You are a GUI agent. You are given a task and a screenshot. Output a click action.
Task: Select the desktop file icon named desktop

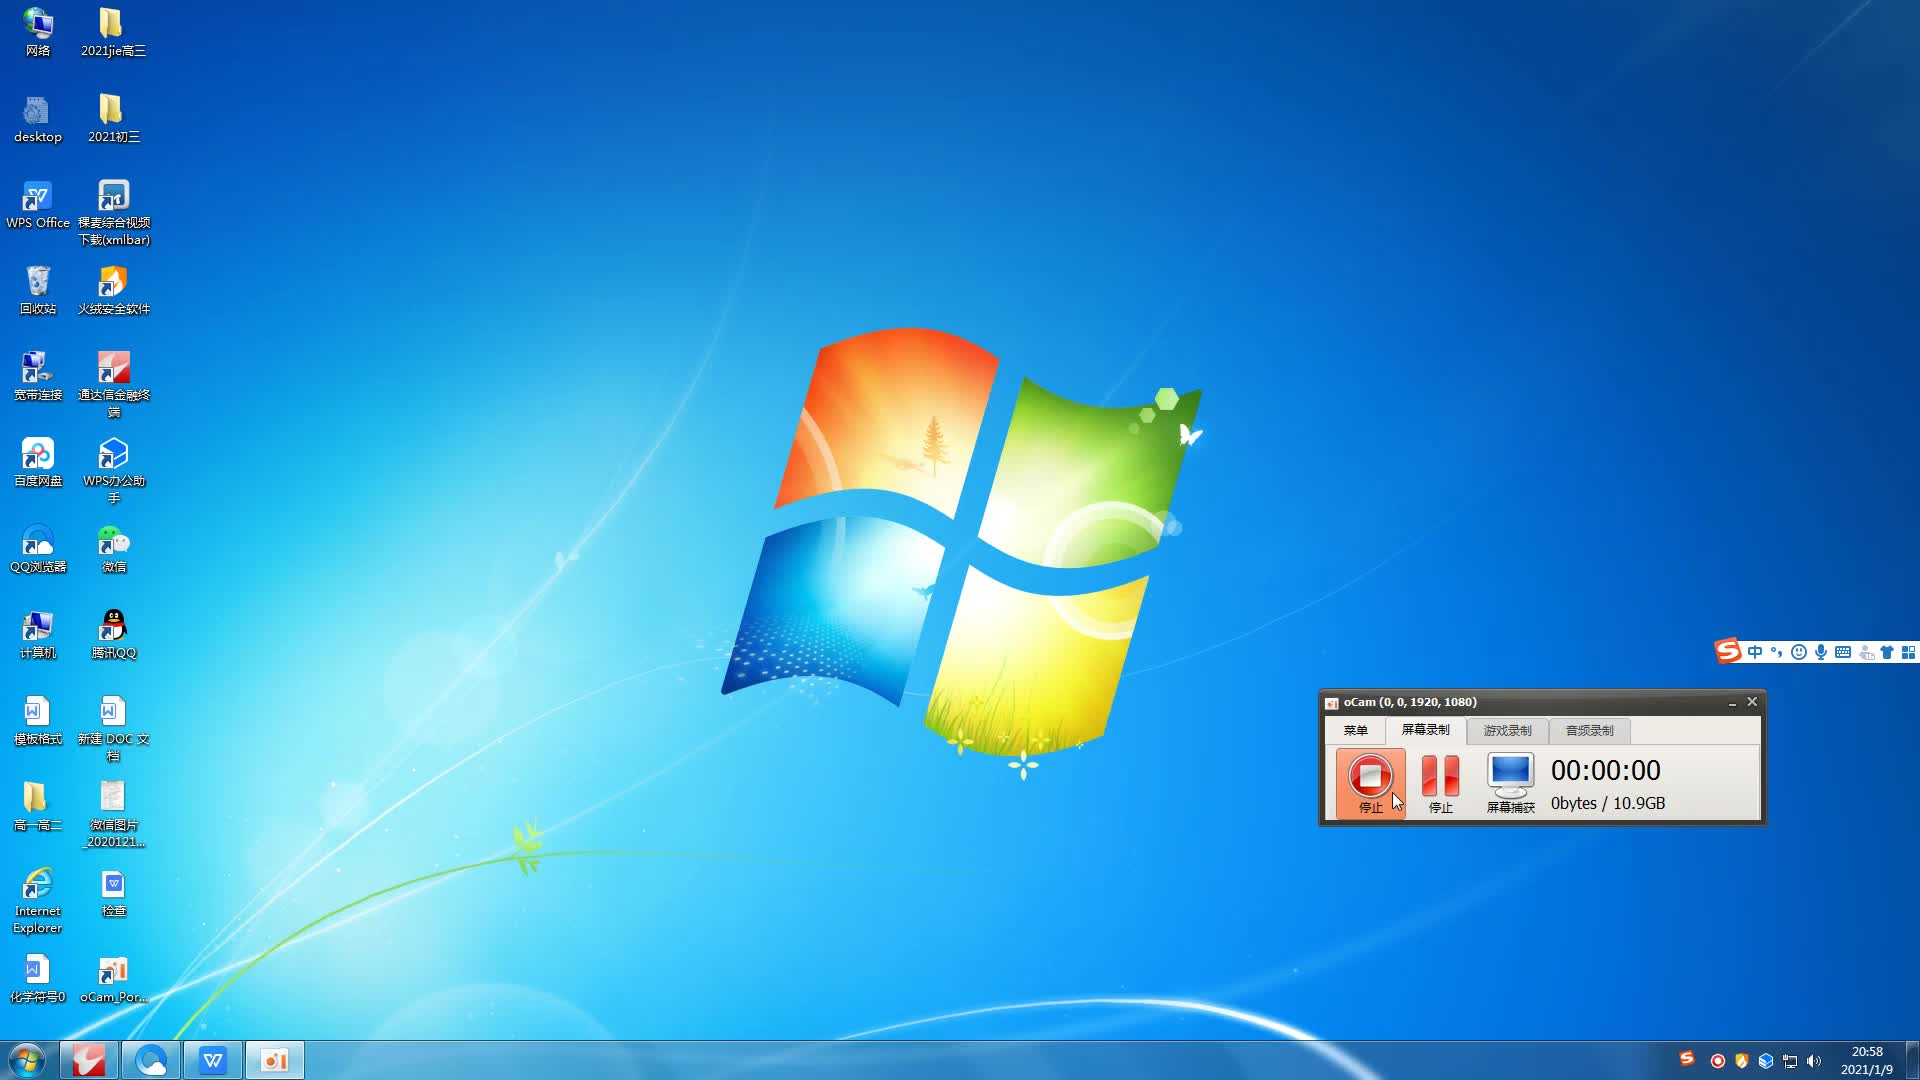(38, 119)
